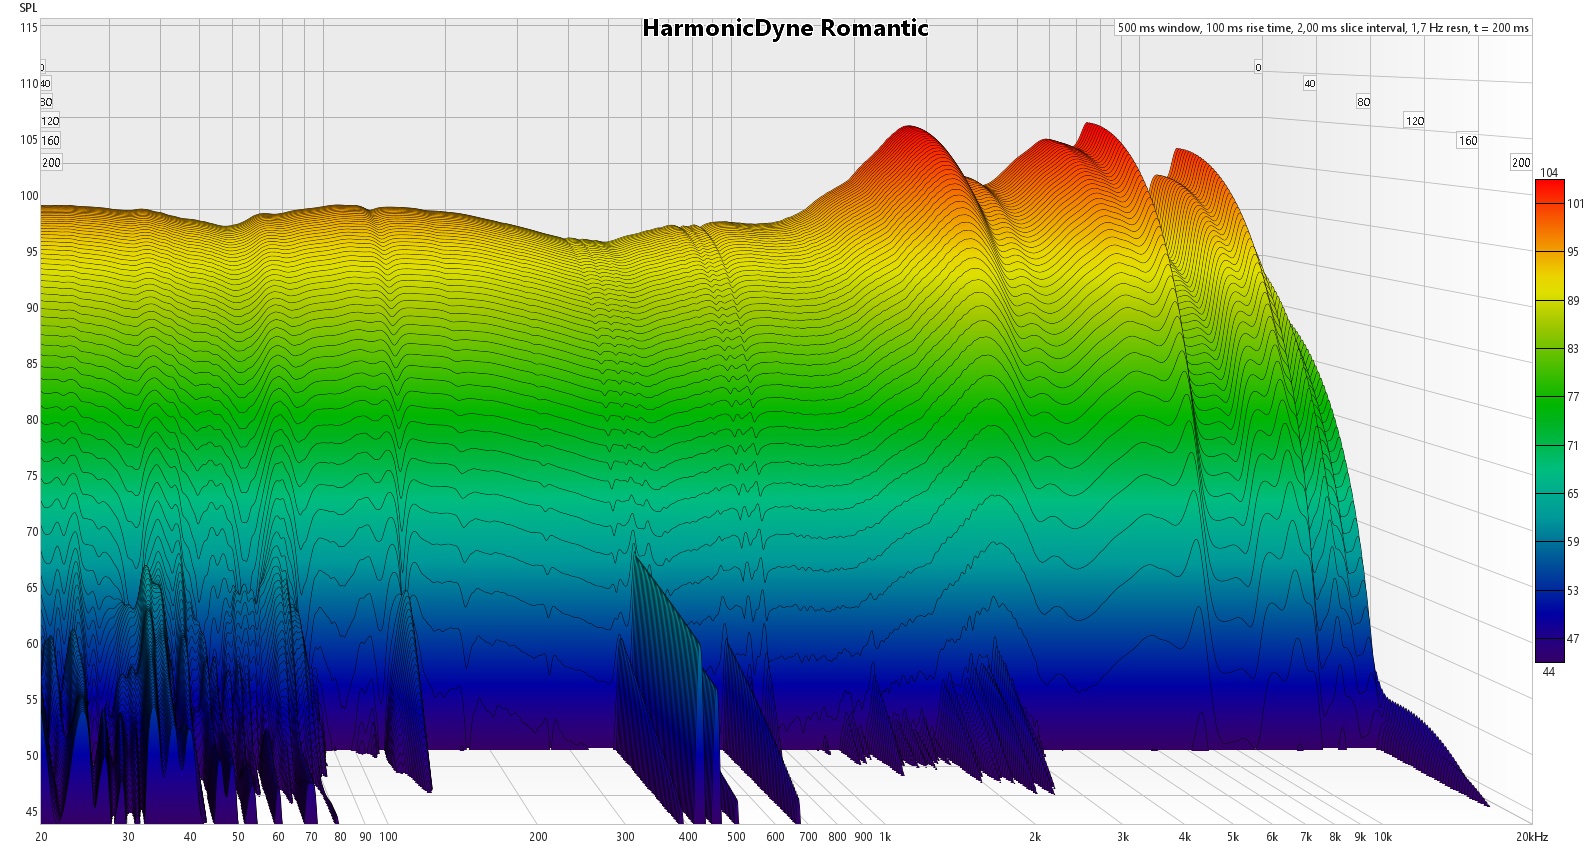Click the 44 minimum label below the color scale
1590x849 pixels.
pyautogui.click(x=1549, y=672)
